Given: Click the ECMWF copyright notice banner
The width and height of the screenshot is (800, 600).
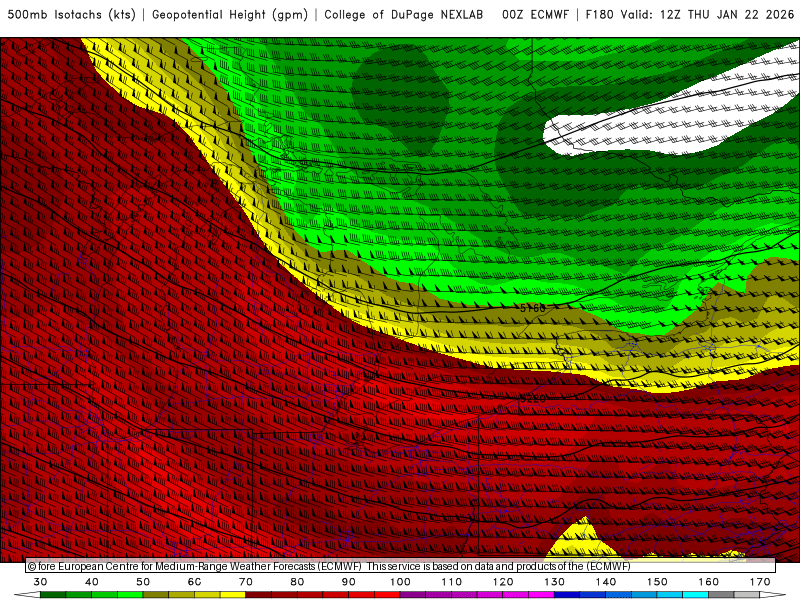Looking at the screenshot, I should (x=401, y=566).
